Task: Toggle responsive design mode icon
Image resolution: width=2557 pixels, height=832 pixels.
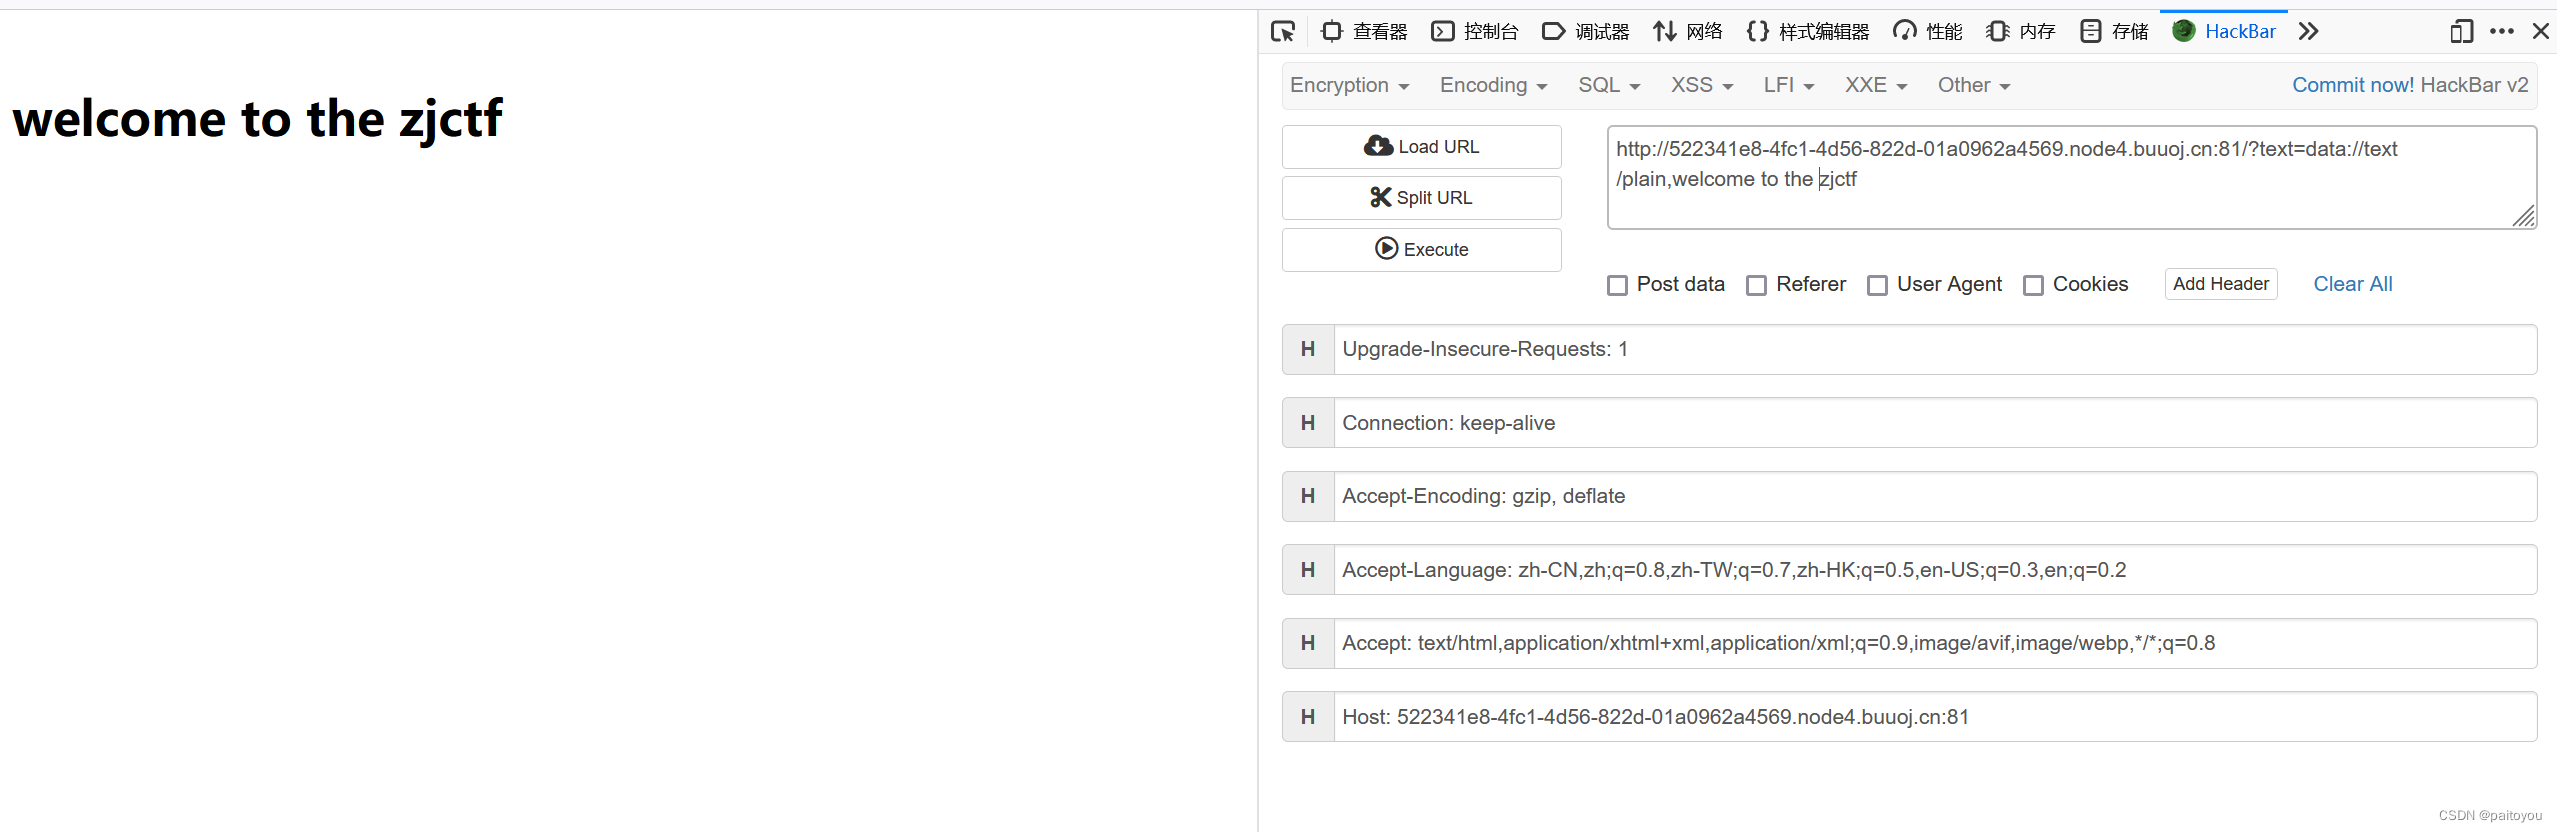Action: [2461, 32]
